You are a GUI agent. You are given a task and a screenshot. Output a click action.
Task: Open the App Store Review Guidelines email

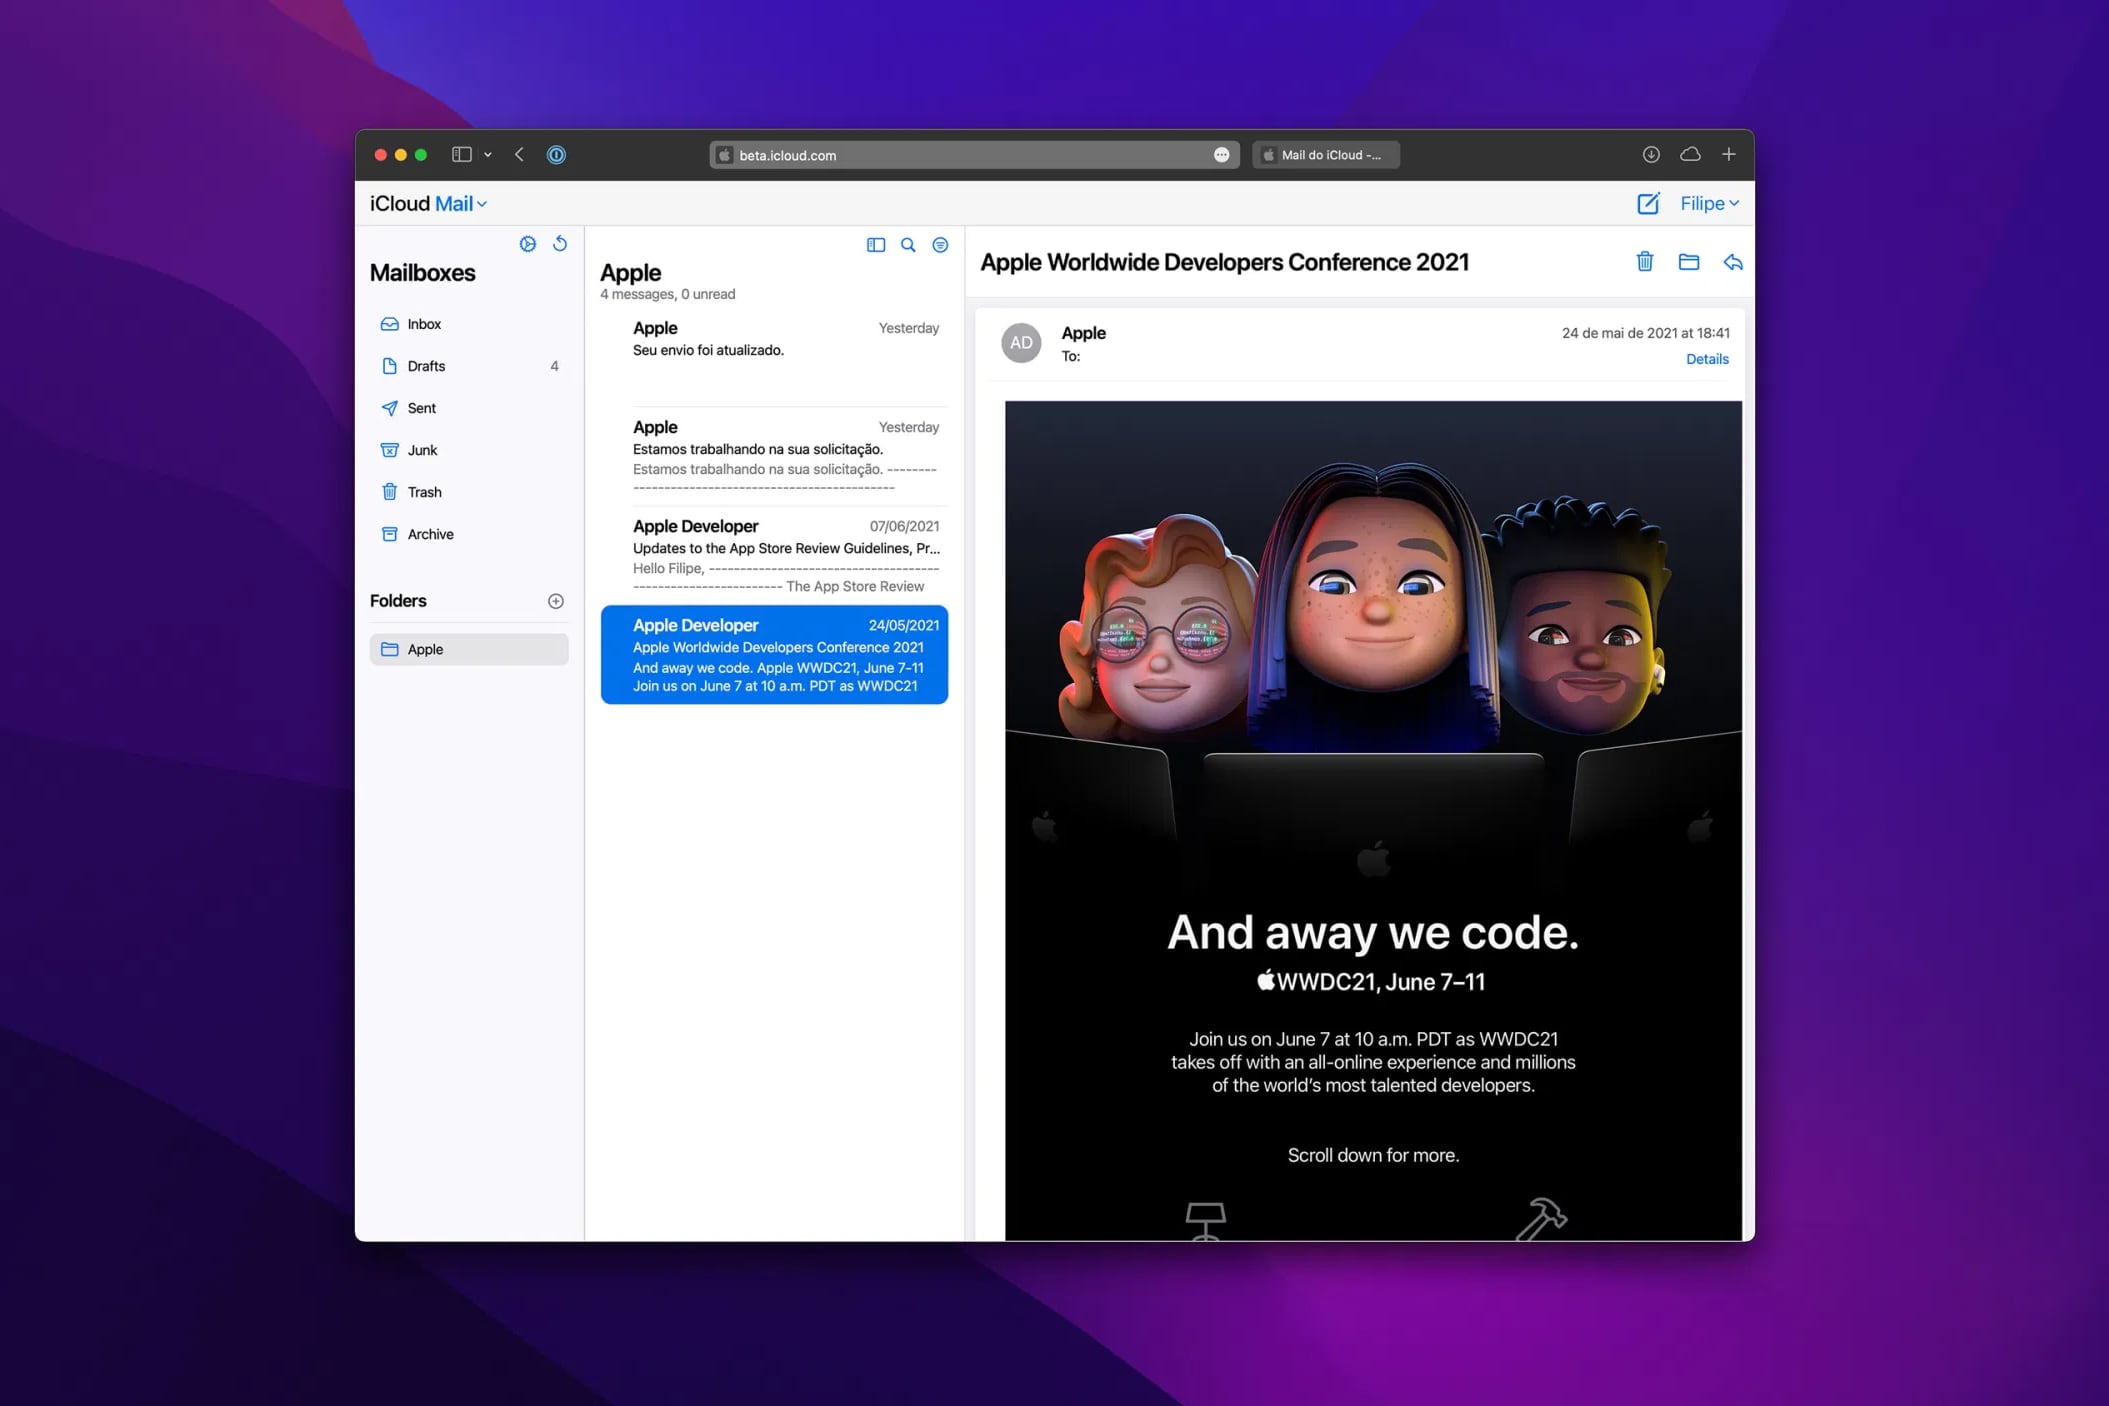(x=785, y=555)
